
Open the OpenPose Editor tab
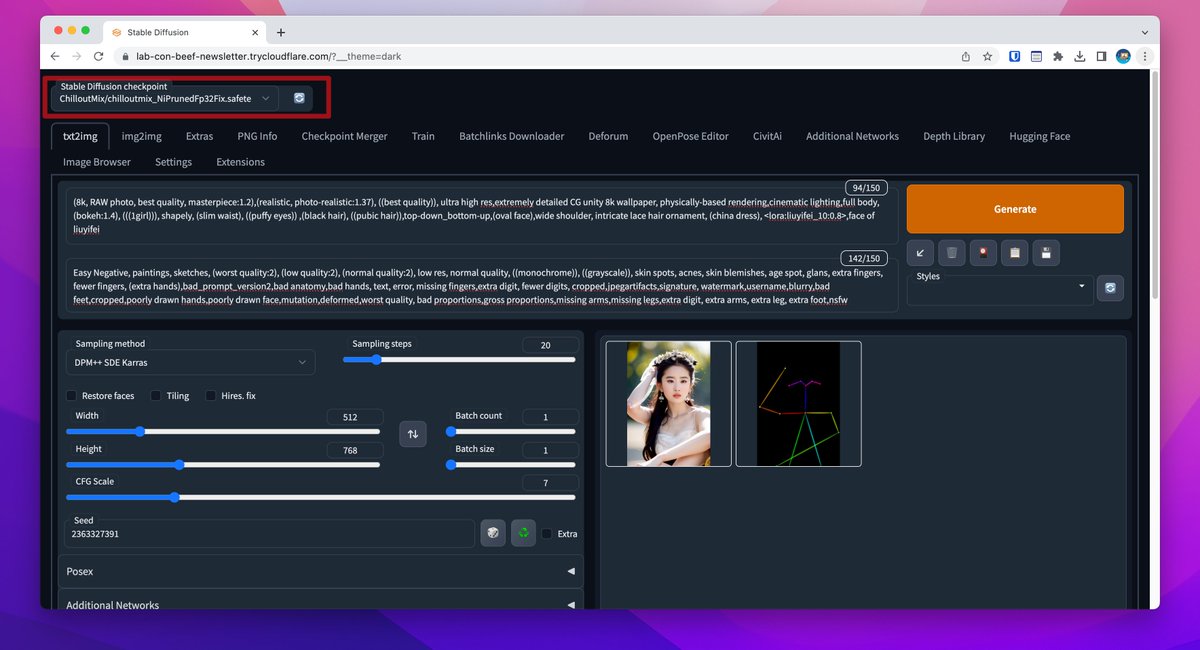(690, 136)
